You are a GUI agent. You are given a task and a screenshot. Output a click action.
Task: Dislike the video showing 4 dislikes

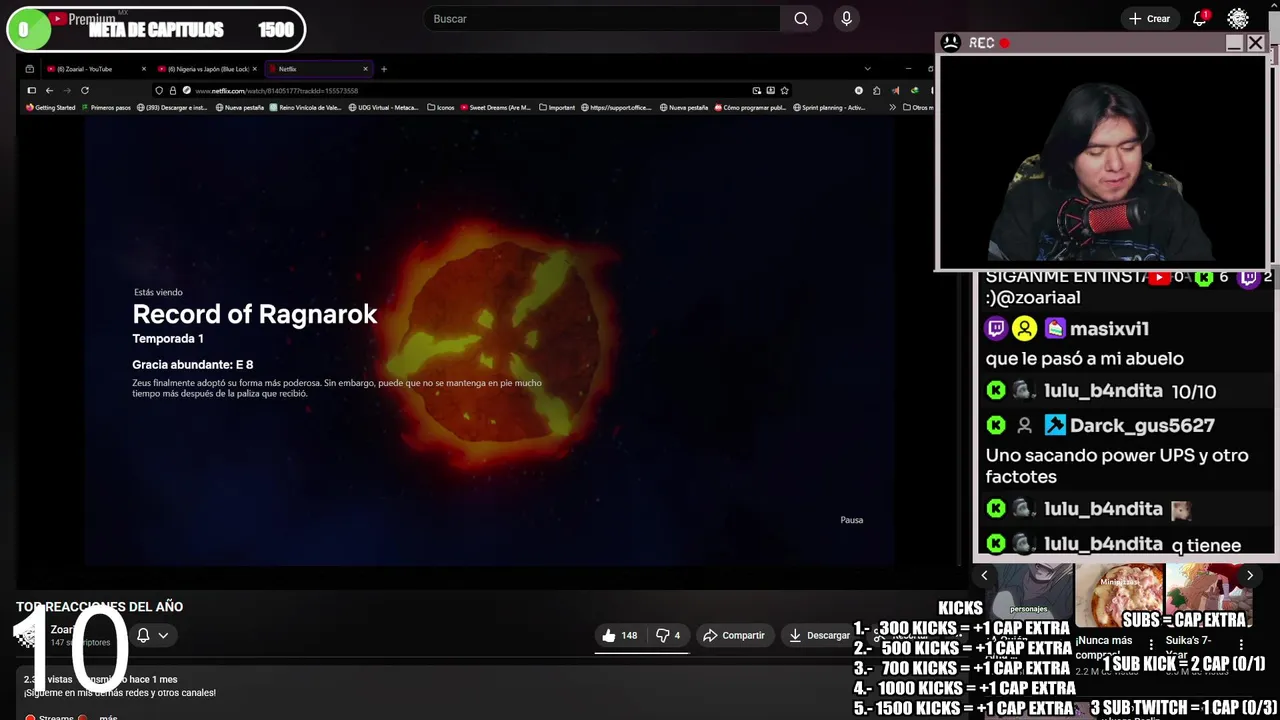click(x=668, y=635)
